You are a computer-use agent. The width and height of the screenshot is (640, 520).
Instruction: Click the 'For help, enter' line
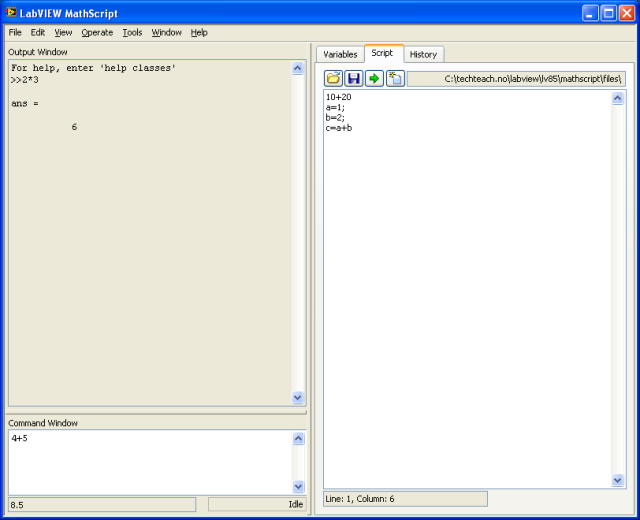(93, 68)
